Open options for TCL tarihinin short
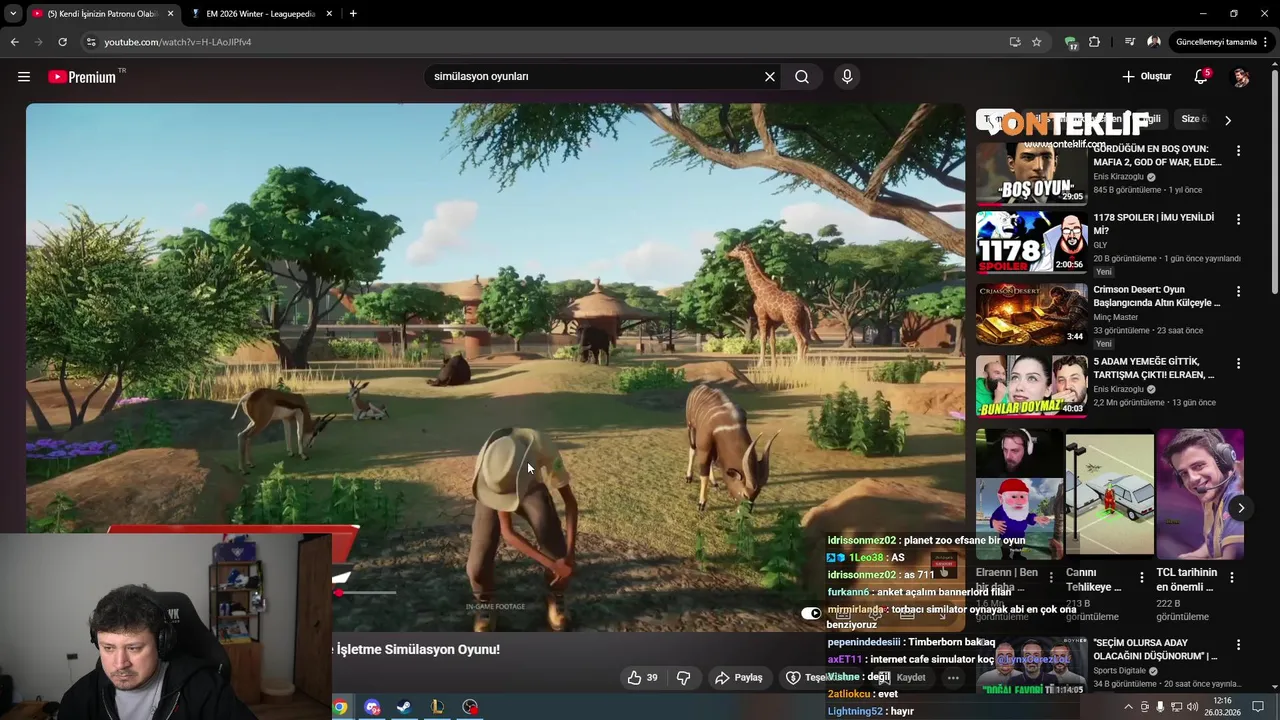The height and width of the screenshot is (720, 1280). (1232, 577)
